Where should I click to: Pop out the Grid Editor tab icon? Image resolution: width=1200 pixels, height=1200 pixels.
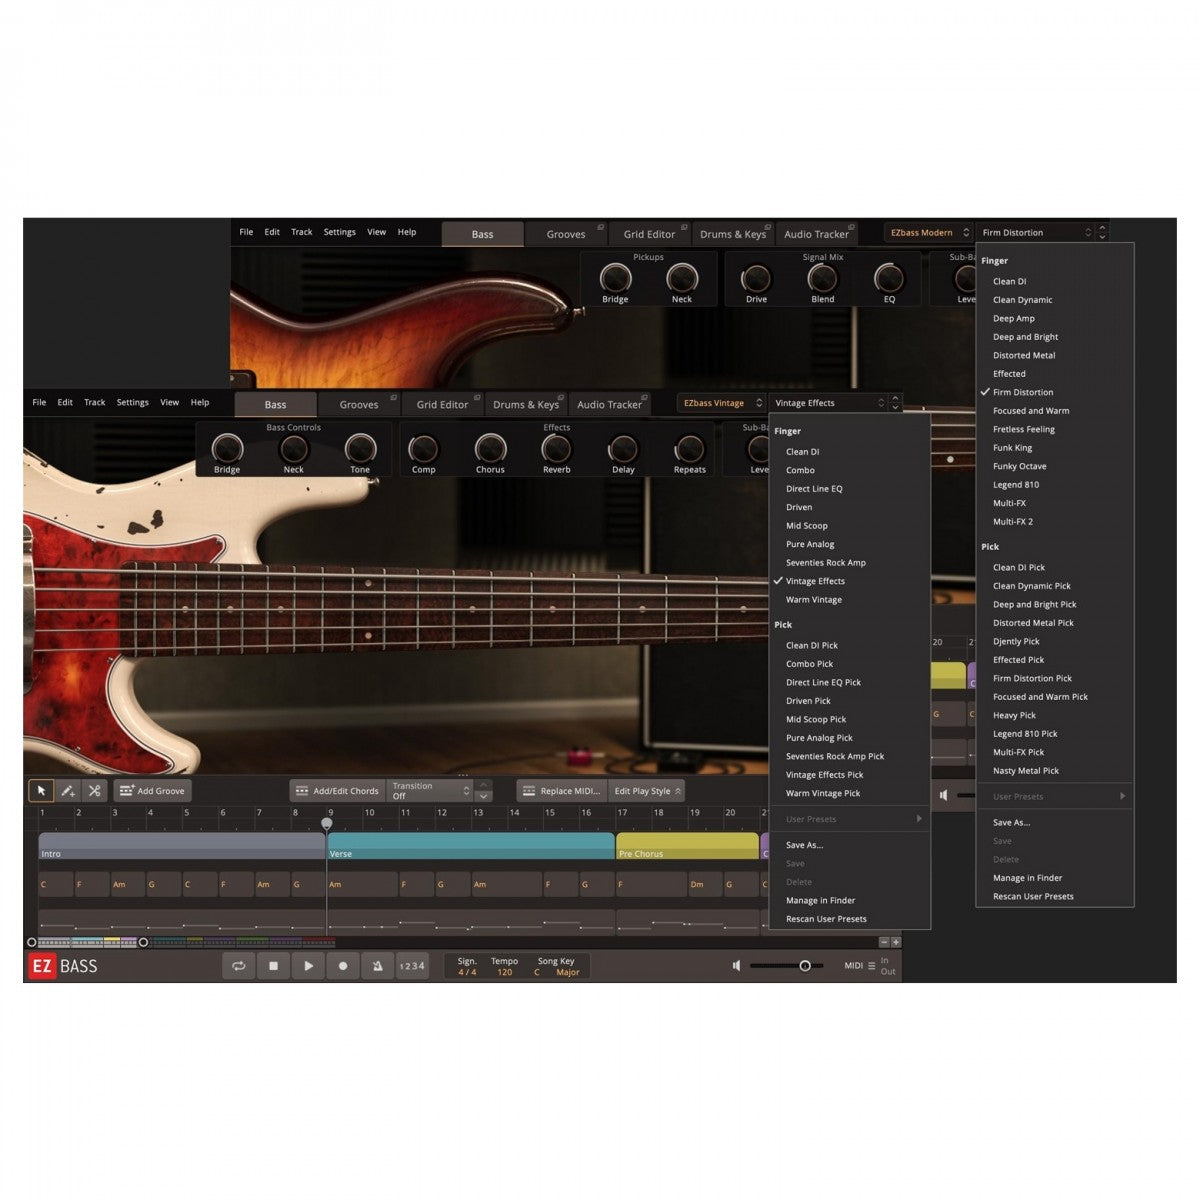click(477, 398)
